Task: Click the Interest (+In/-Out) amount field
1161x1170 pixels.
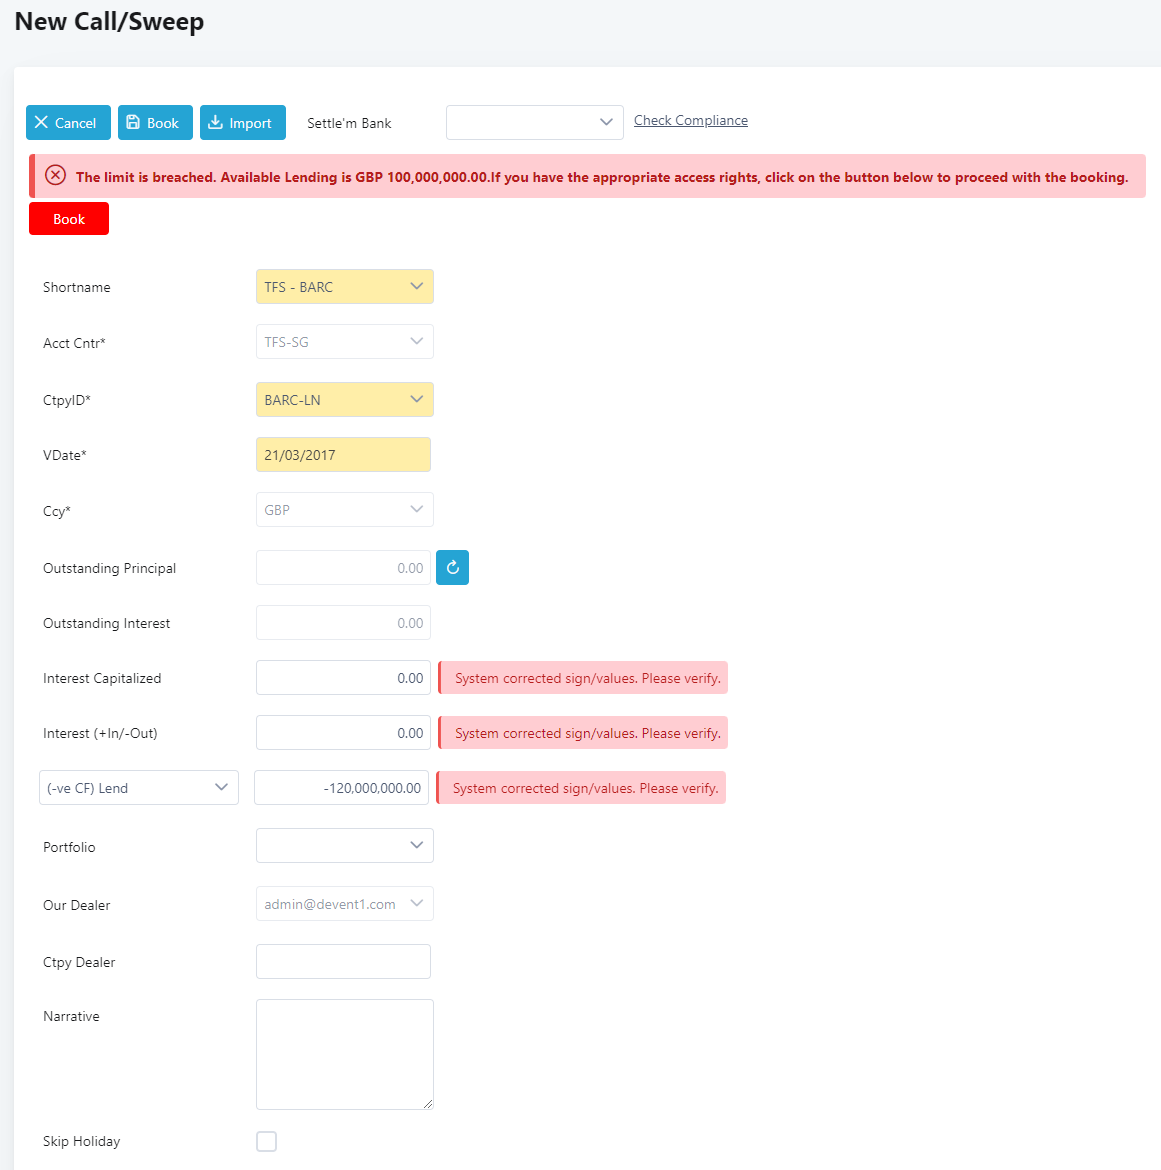Action: click(343, 733)
